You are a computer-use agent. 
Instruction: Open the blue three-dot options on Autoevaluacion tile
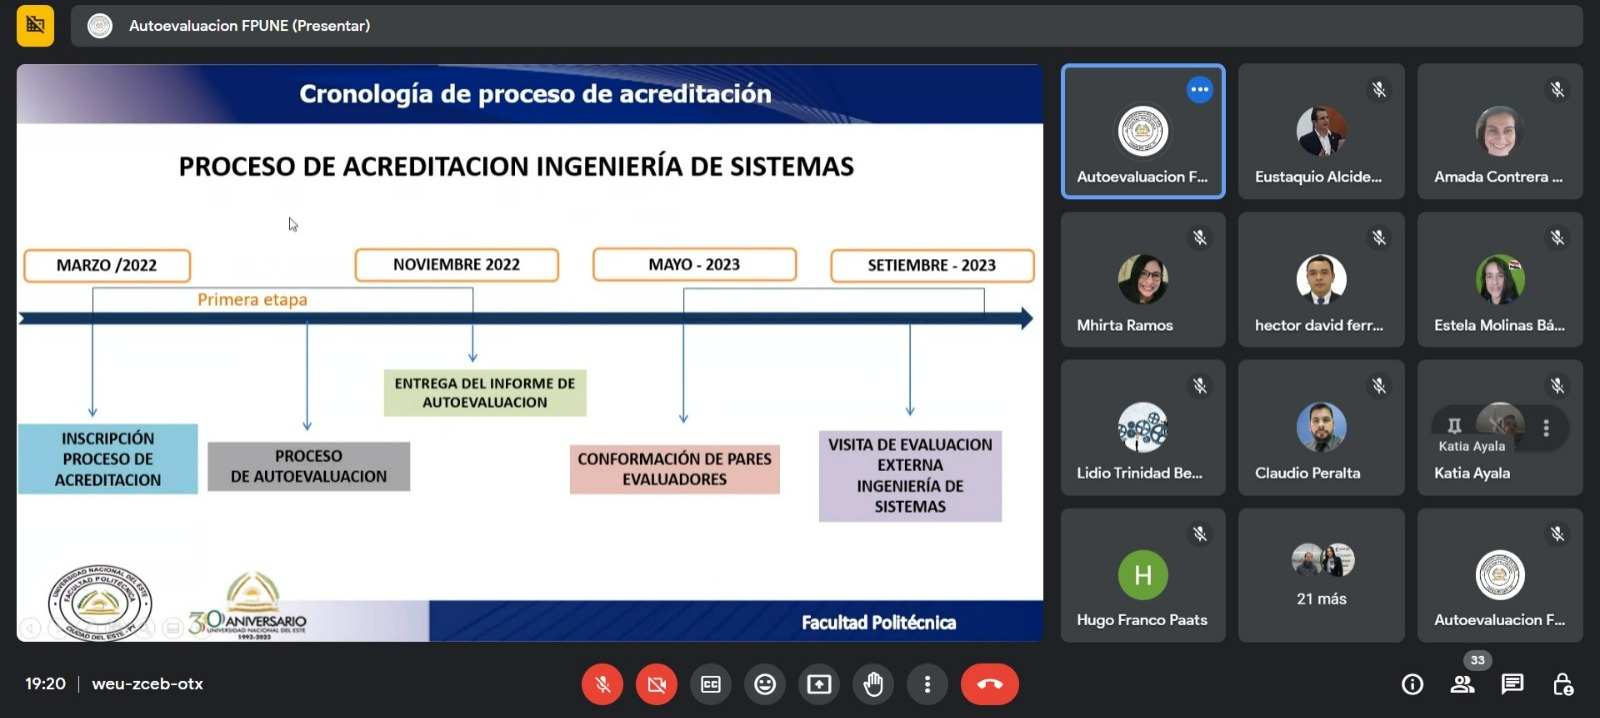point(1199,90)
